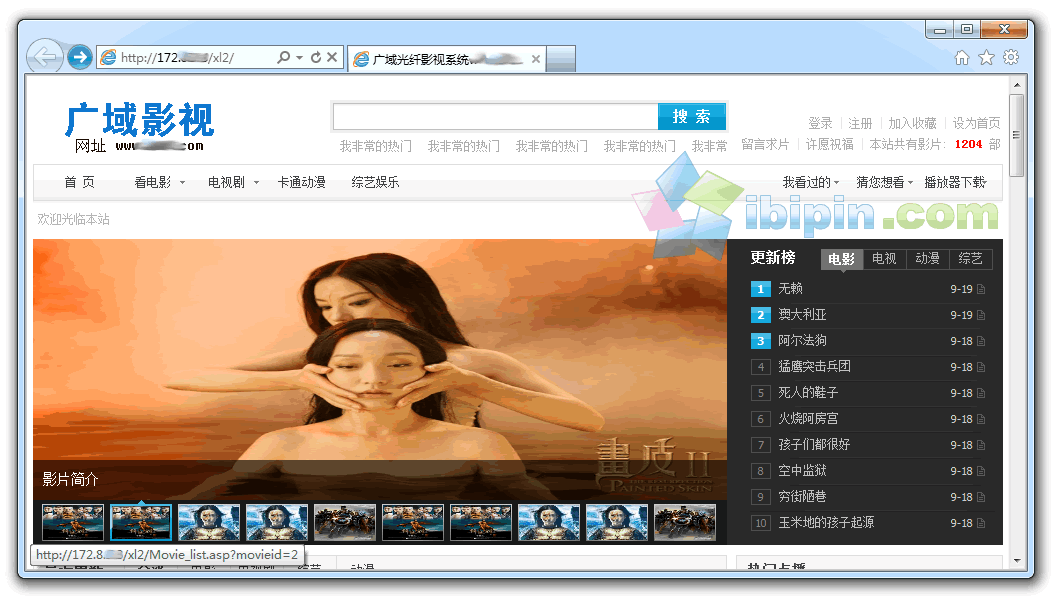Click the rank 3 badge beside 阿尔法狗
1053x602 pixels.
point(760,341)
